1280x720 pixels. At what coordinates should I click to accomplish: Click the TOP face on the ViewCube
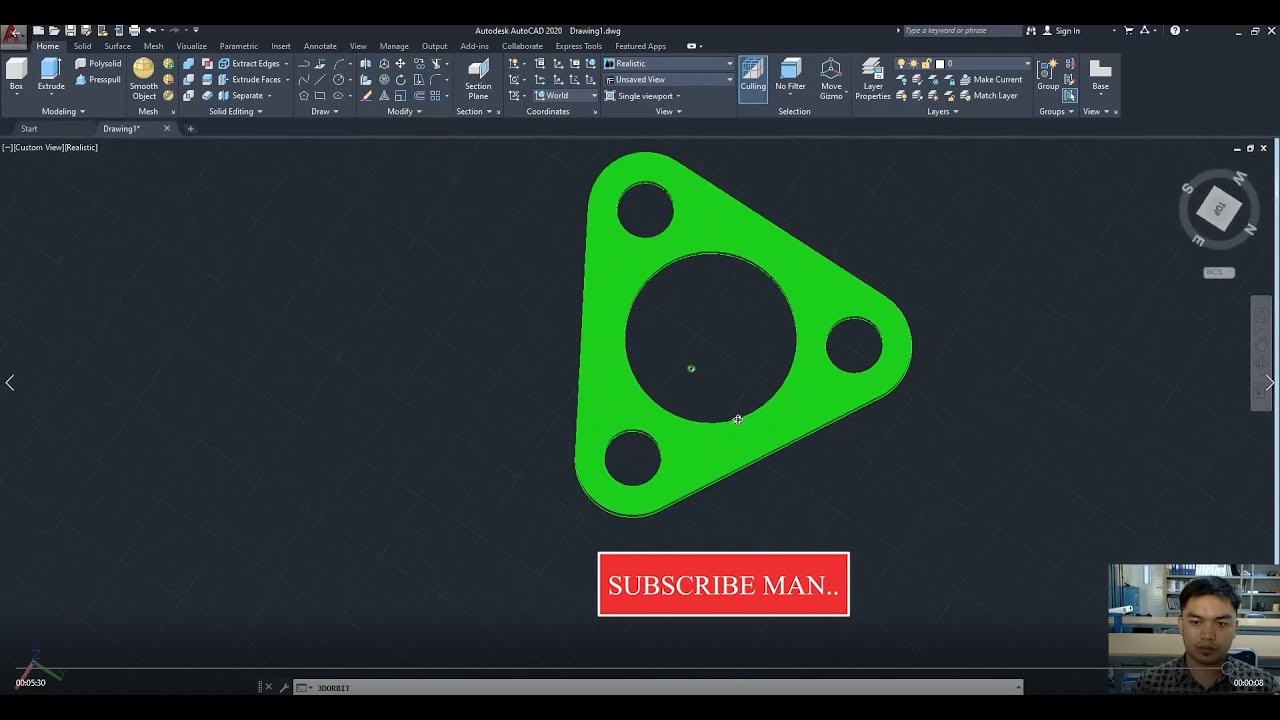(x=1219, y=209)
